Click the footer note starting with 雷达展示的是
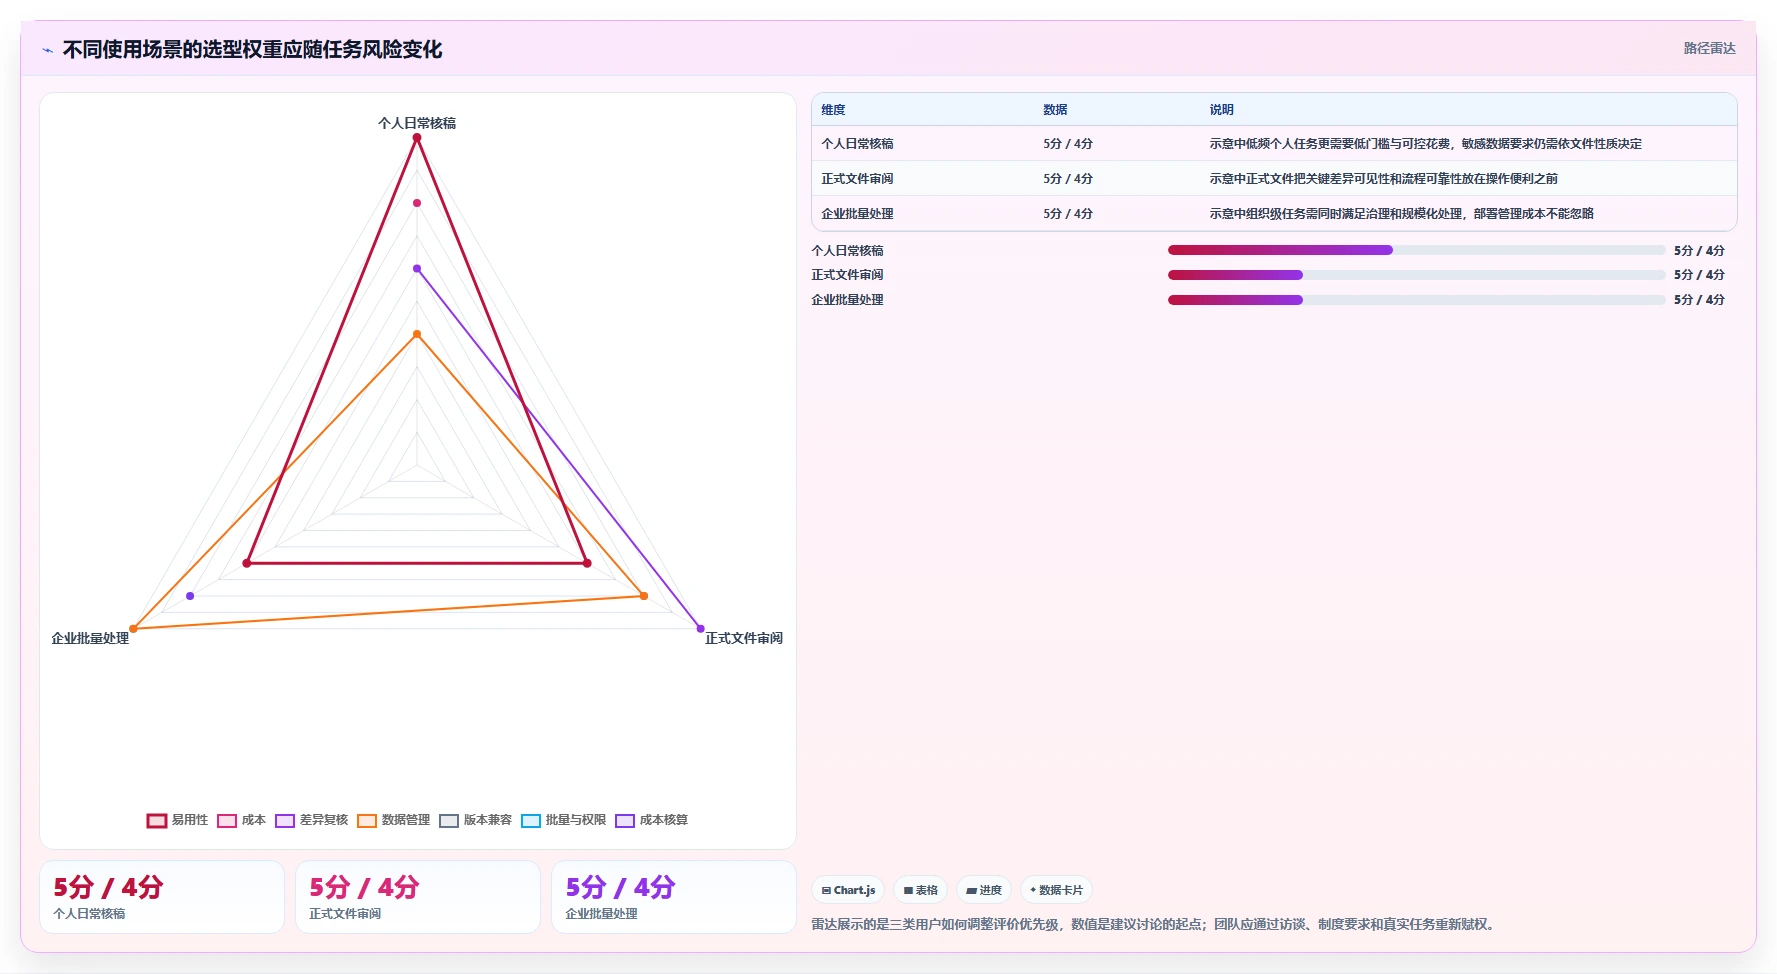The image size is (1777, 974). (x=1155, y=924)
